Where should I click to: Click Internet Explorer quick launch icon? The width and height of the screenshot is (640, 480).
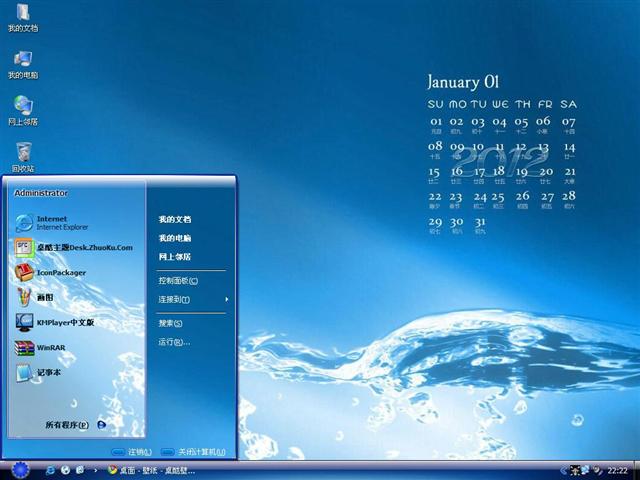[x=51, y=470]
